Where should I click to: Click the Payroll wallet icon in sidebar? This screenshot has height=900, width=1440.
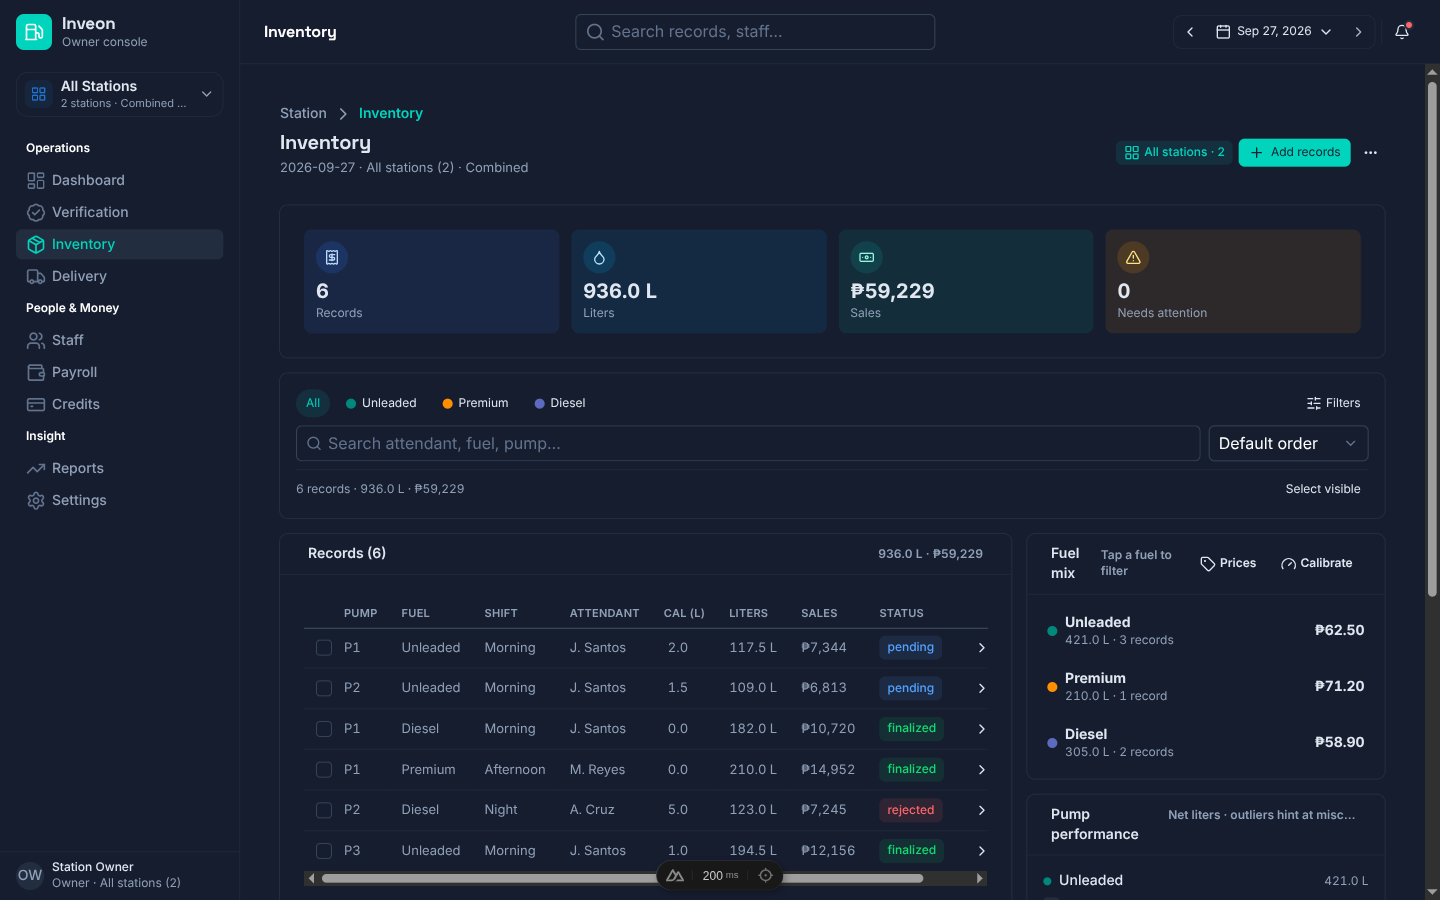point(36,372)
